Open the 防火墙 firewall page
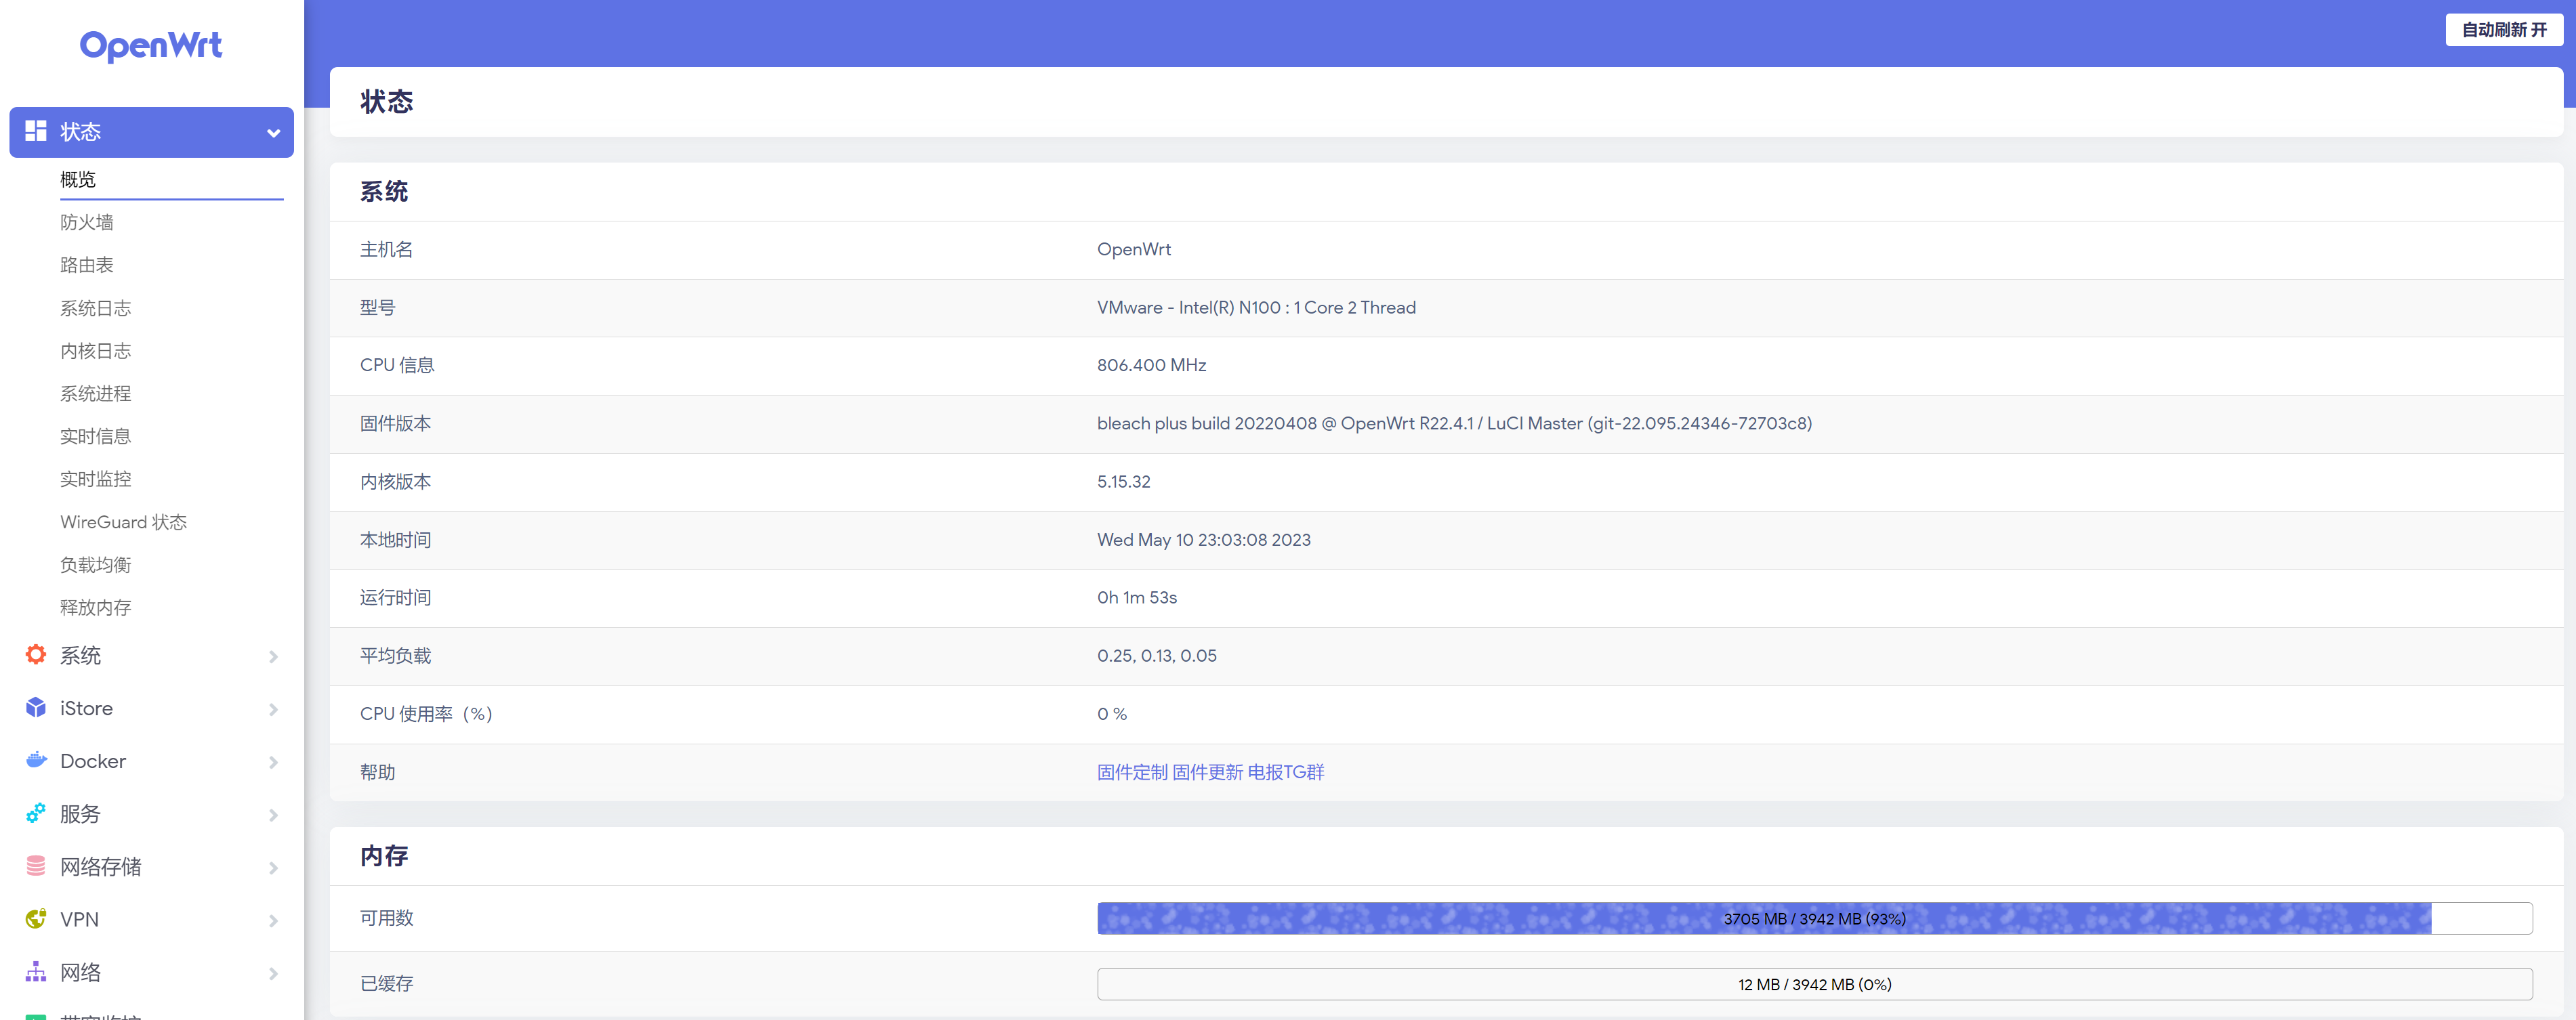 click(87, 222)
